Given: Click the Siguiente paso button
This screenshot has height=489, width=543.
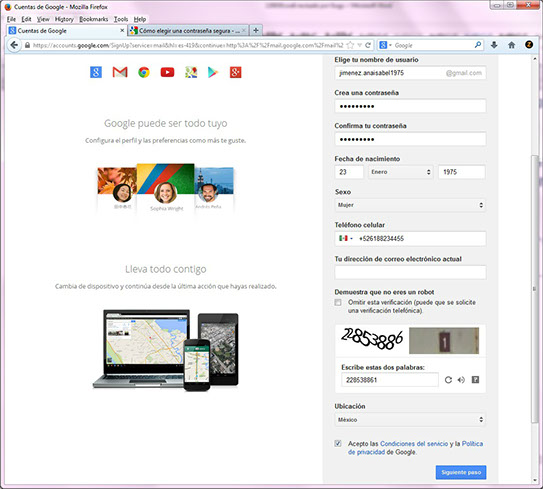Looking at the screenshot, I should [461, 472].
